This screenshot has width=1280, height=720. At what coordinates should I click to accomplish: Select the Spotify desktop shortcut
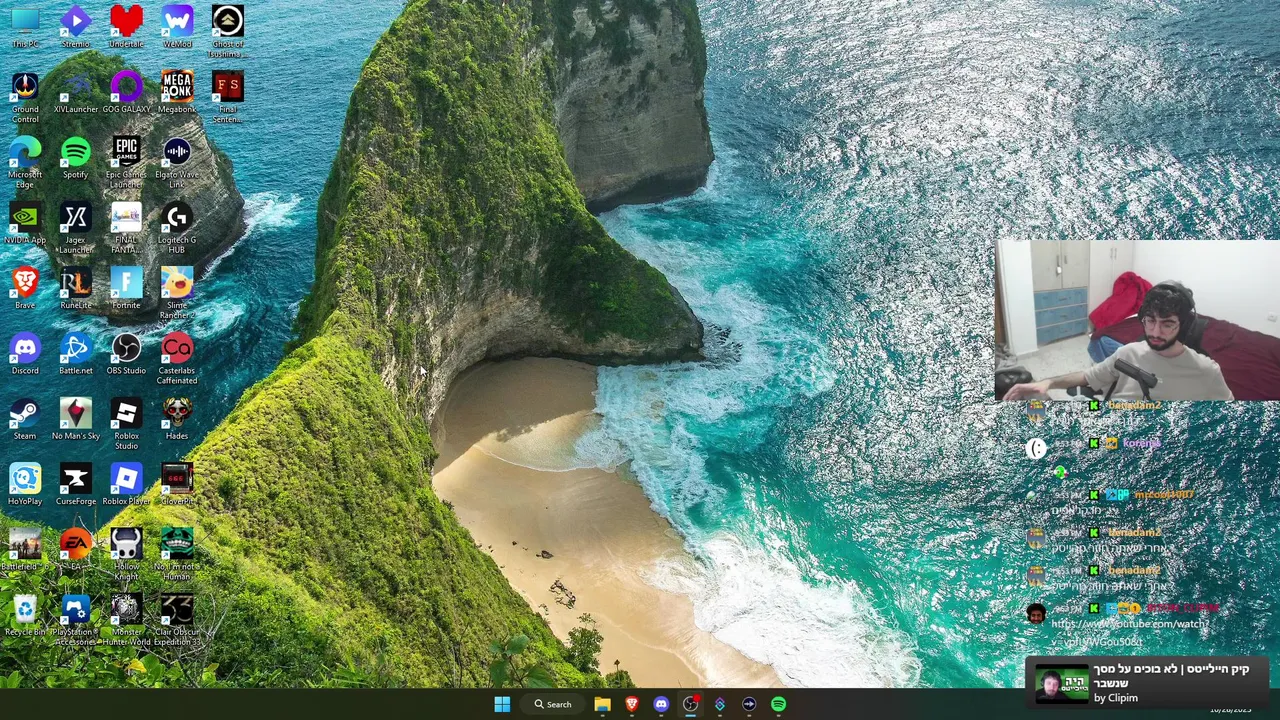[75, 158]
